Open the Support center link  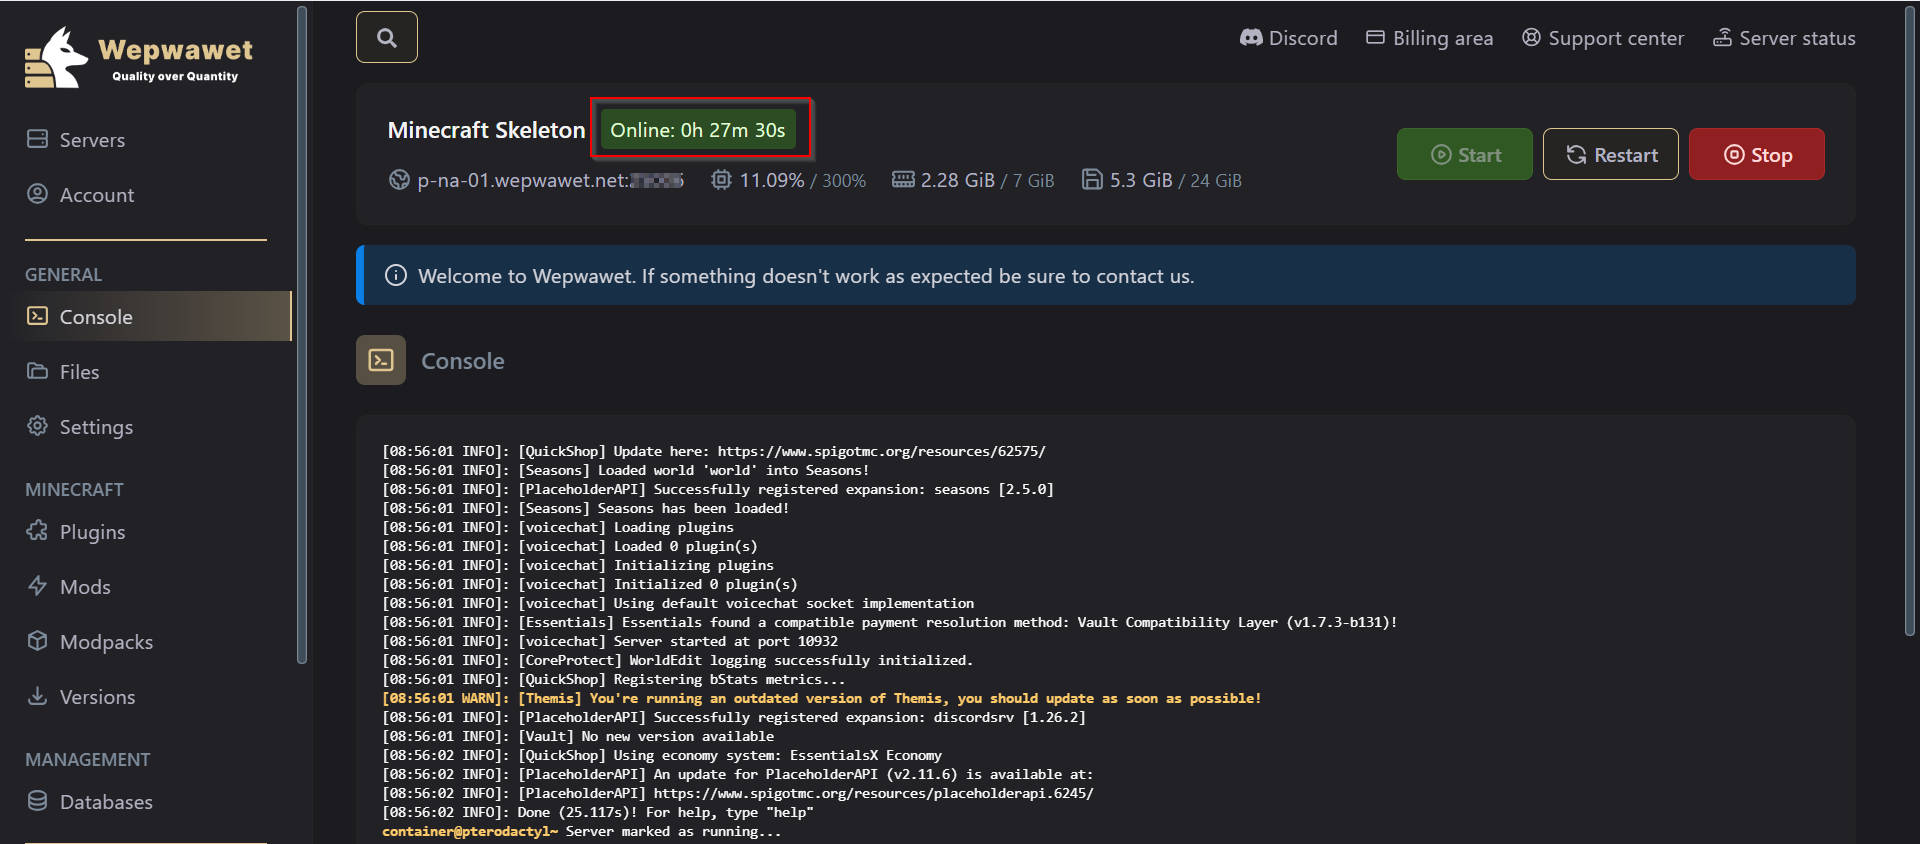tap(1603, 38)
